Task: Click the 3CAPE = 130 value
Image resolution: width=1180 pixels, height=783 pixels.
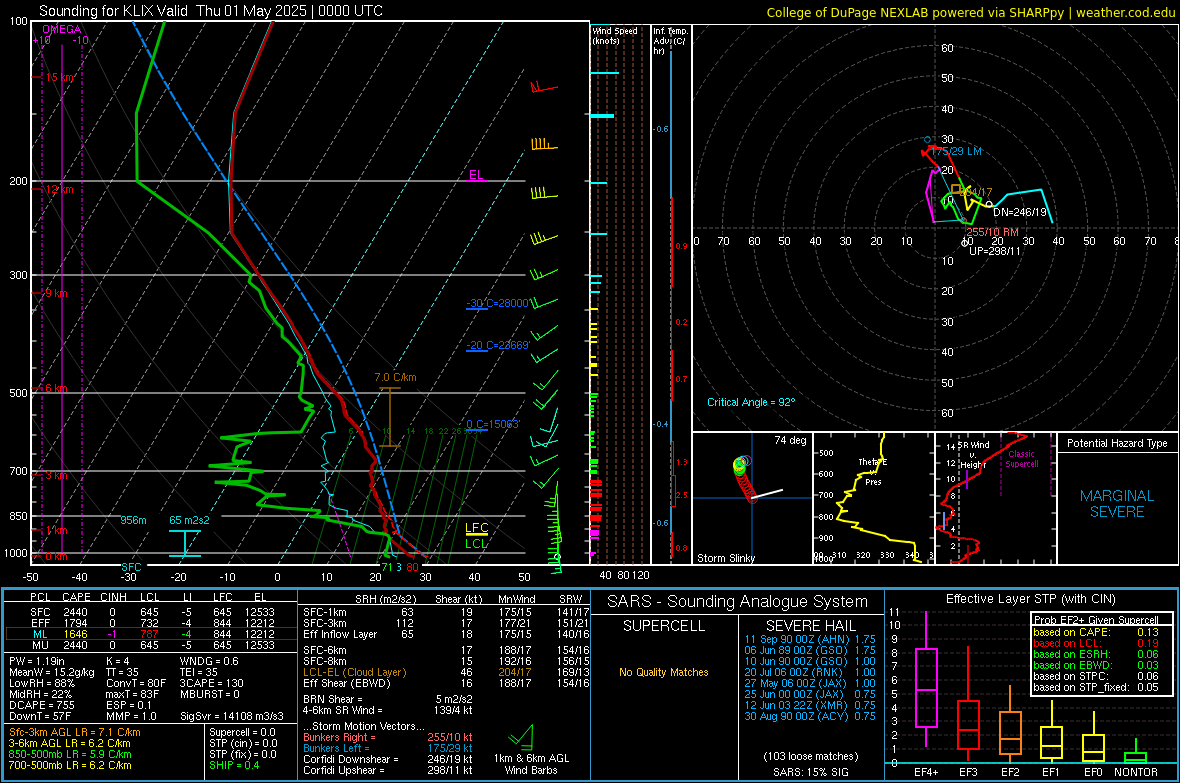Action: click(212, 683)
